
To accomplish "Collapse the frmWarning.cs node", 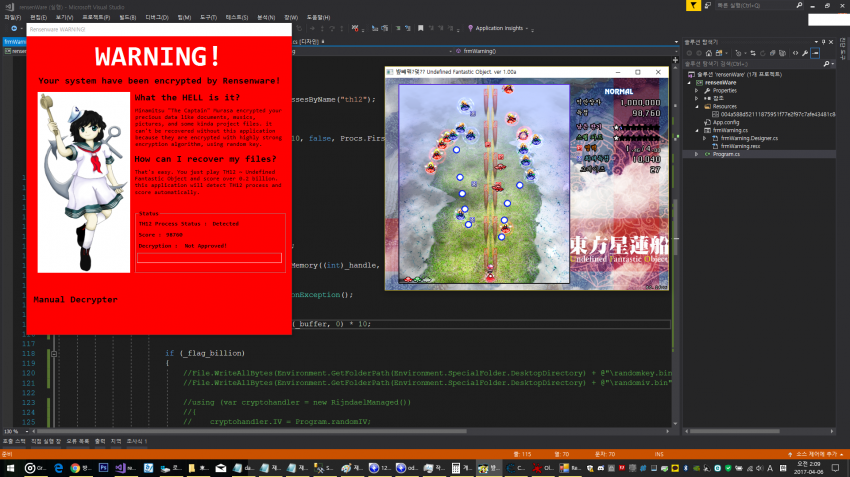I will [x=697, y=131].
